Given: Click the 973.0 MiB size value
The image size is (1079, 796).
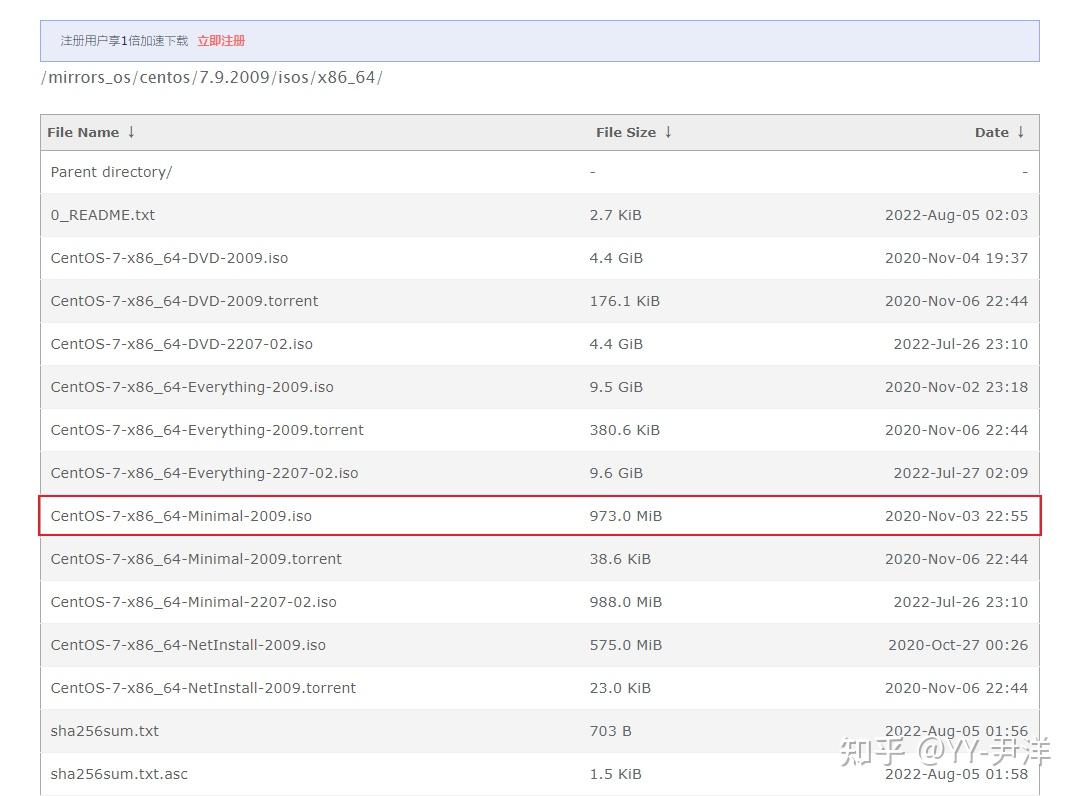Looking at the screenshot, I should 626,516.
